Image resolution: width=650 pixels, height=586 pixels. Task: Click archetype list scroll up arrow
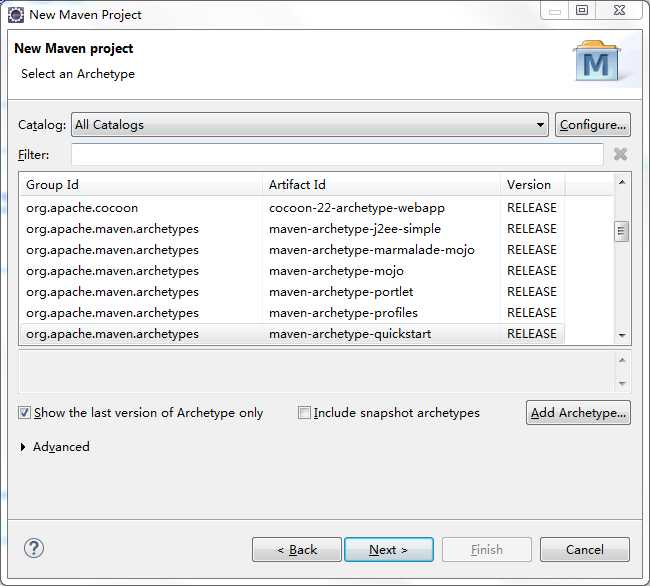pyautogui.click(x=621, y=182)
